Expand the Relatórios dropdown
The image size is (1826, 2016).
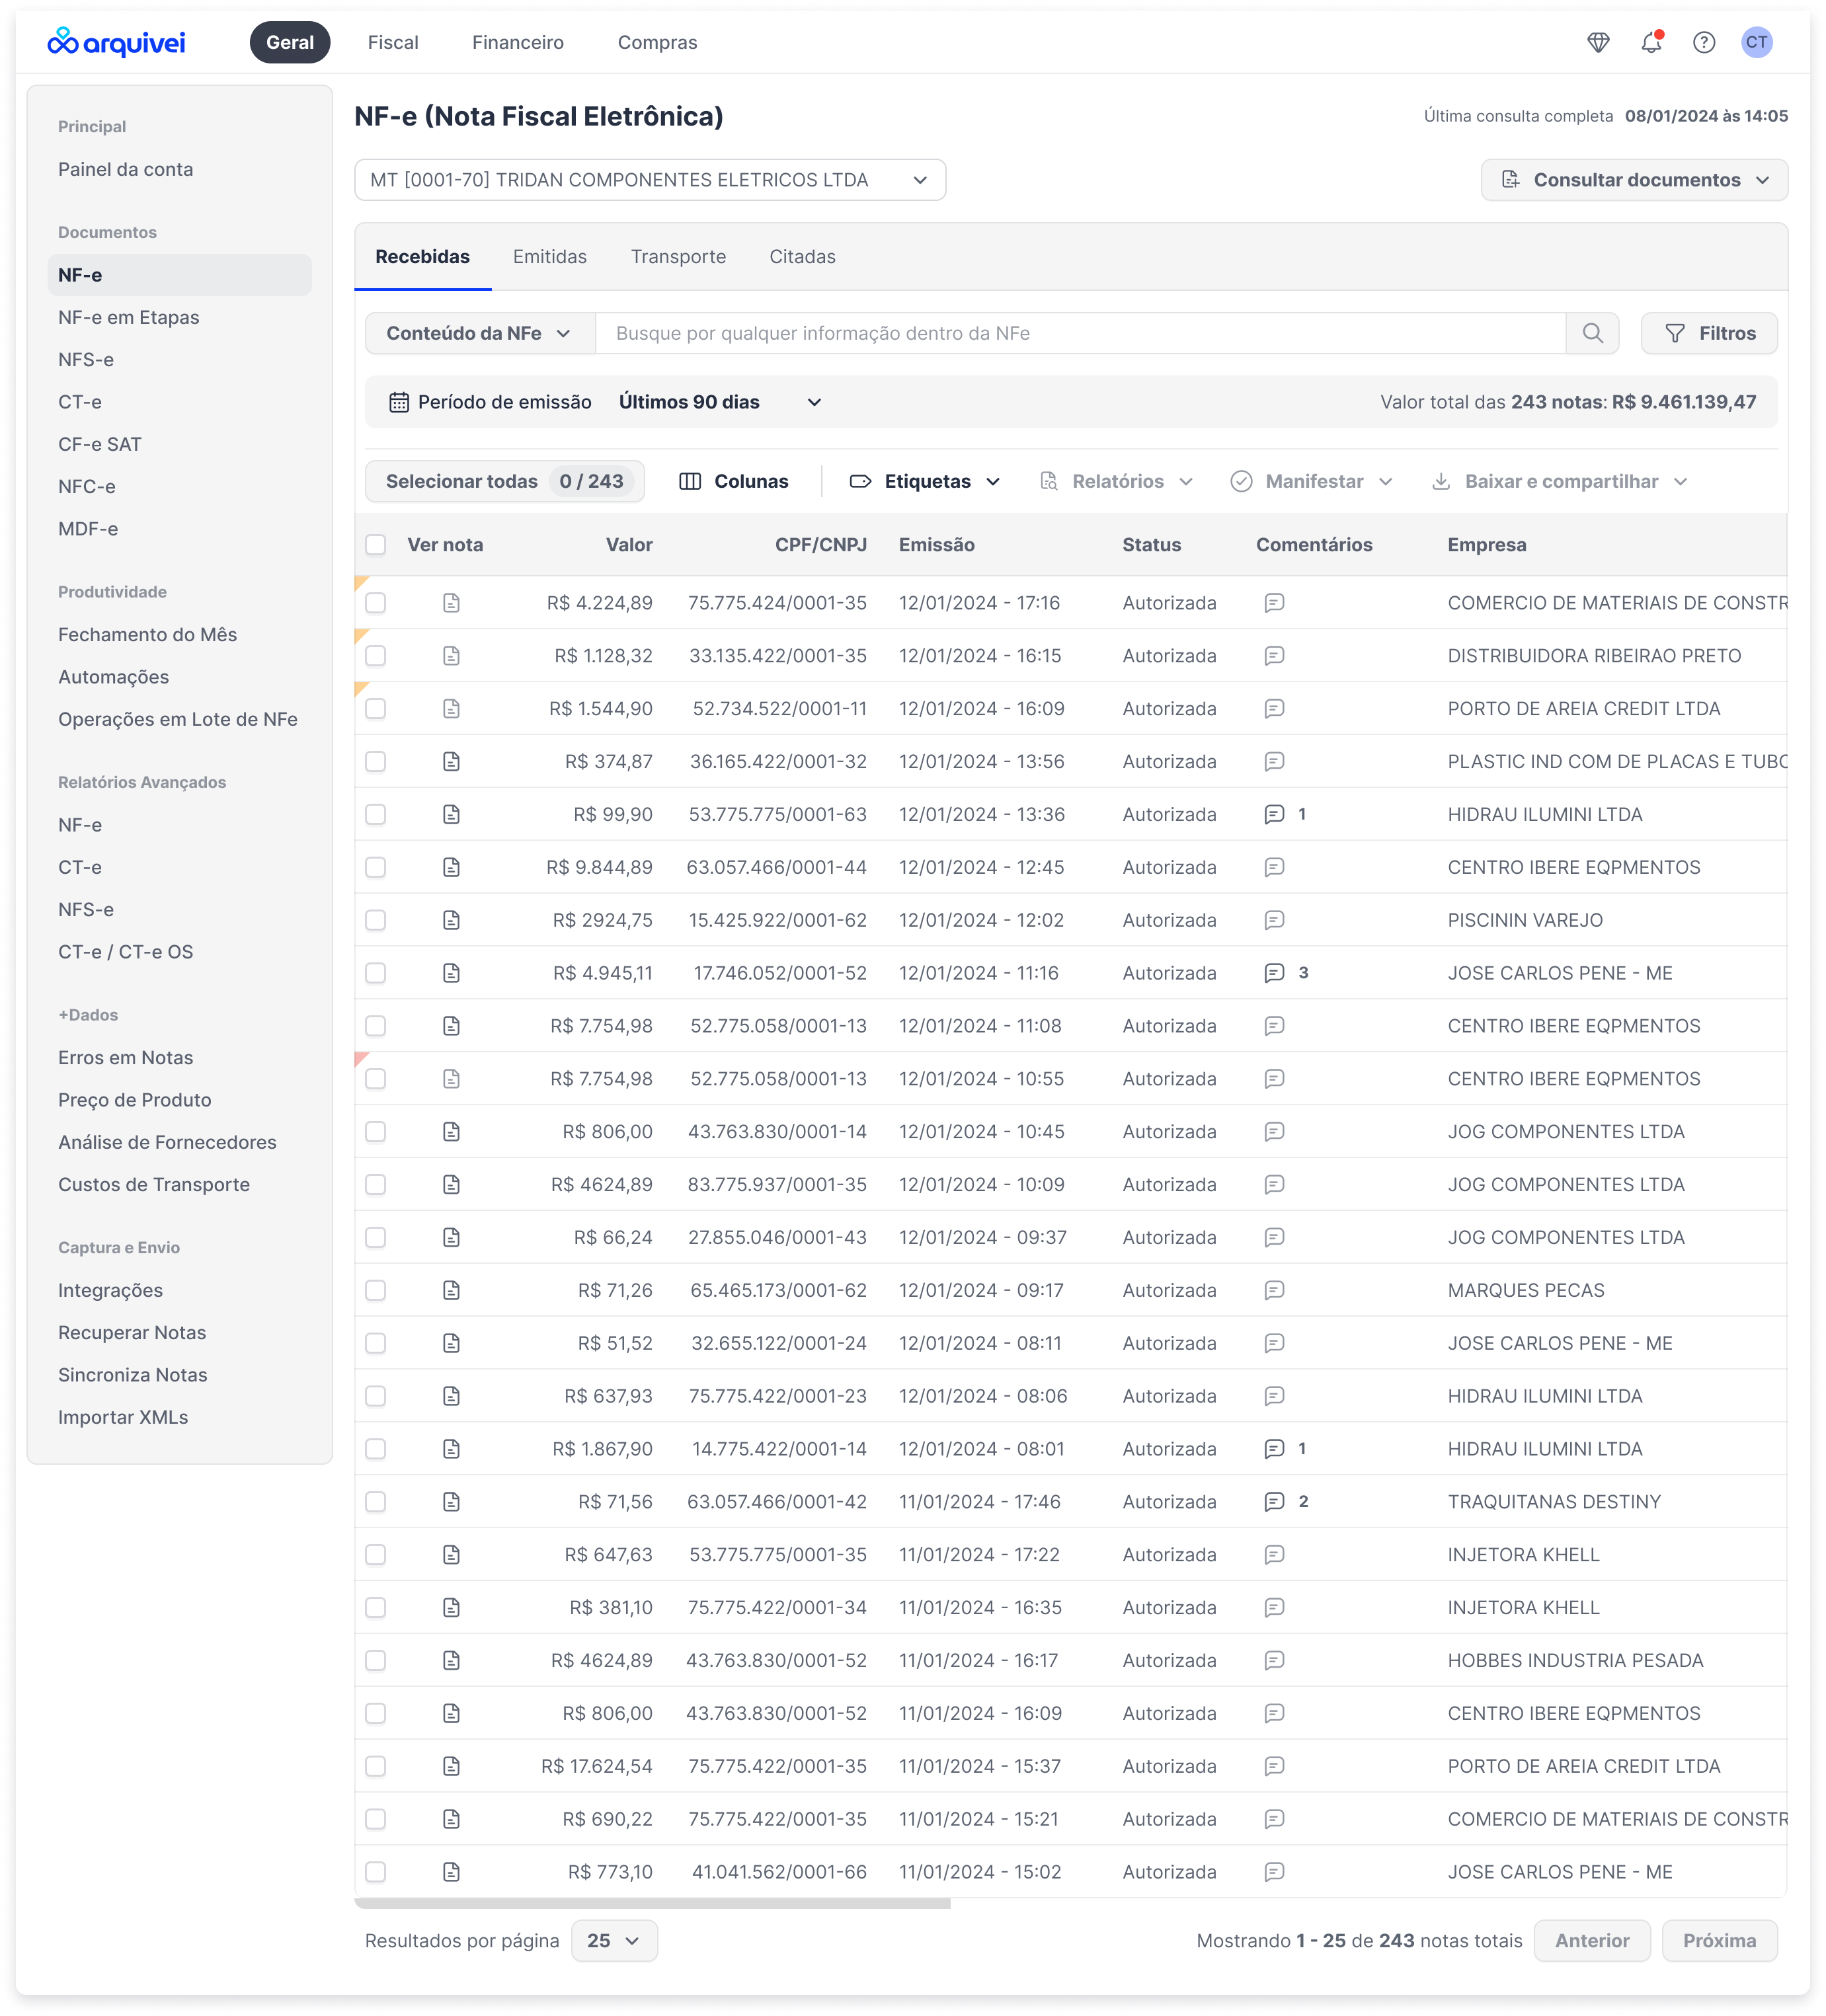(1117, 482)
